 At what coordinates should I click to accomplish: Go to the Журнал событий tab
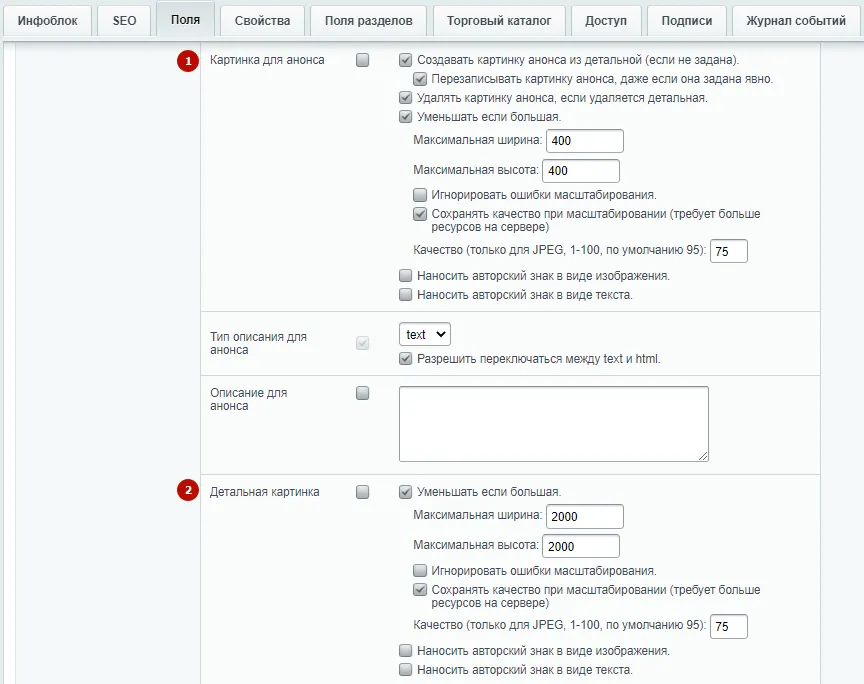click(x=796, y=21)
